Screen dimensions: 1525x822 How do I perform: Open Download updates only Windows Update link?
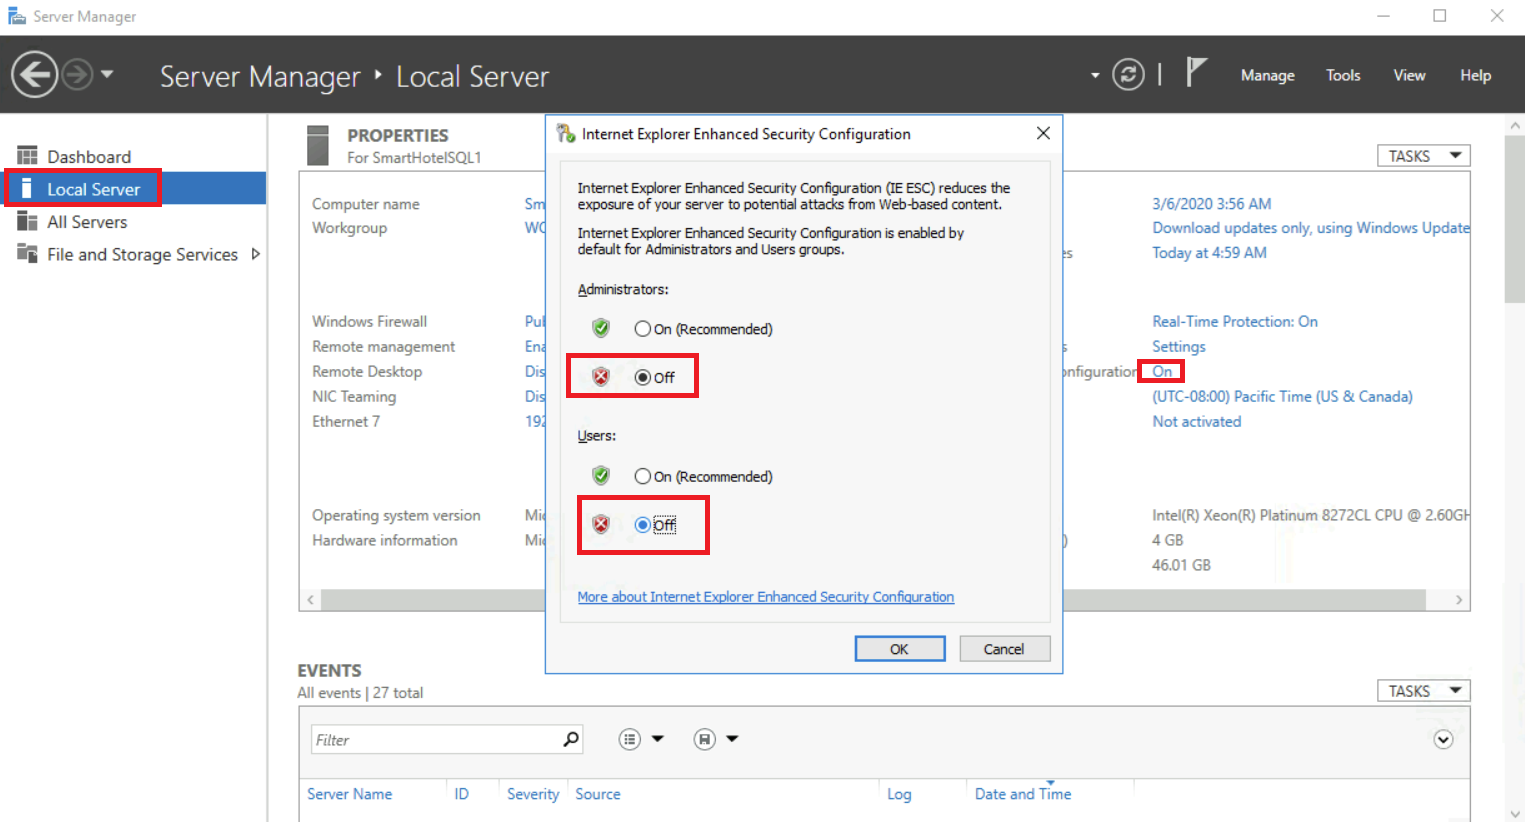tap(1311, 228)
